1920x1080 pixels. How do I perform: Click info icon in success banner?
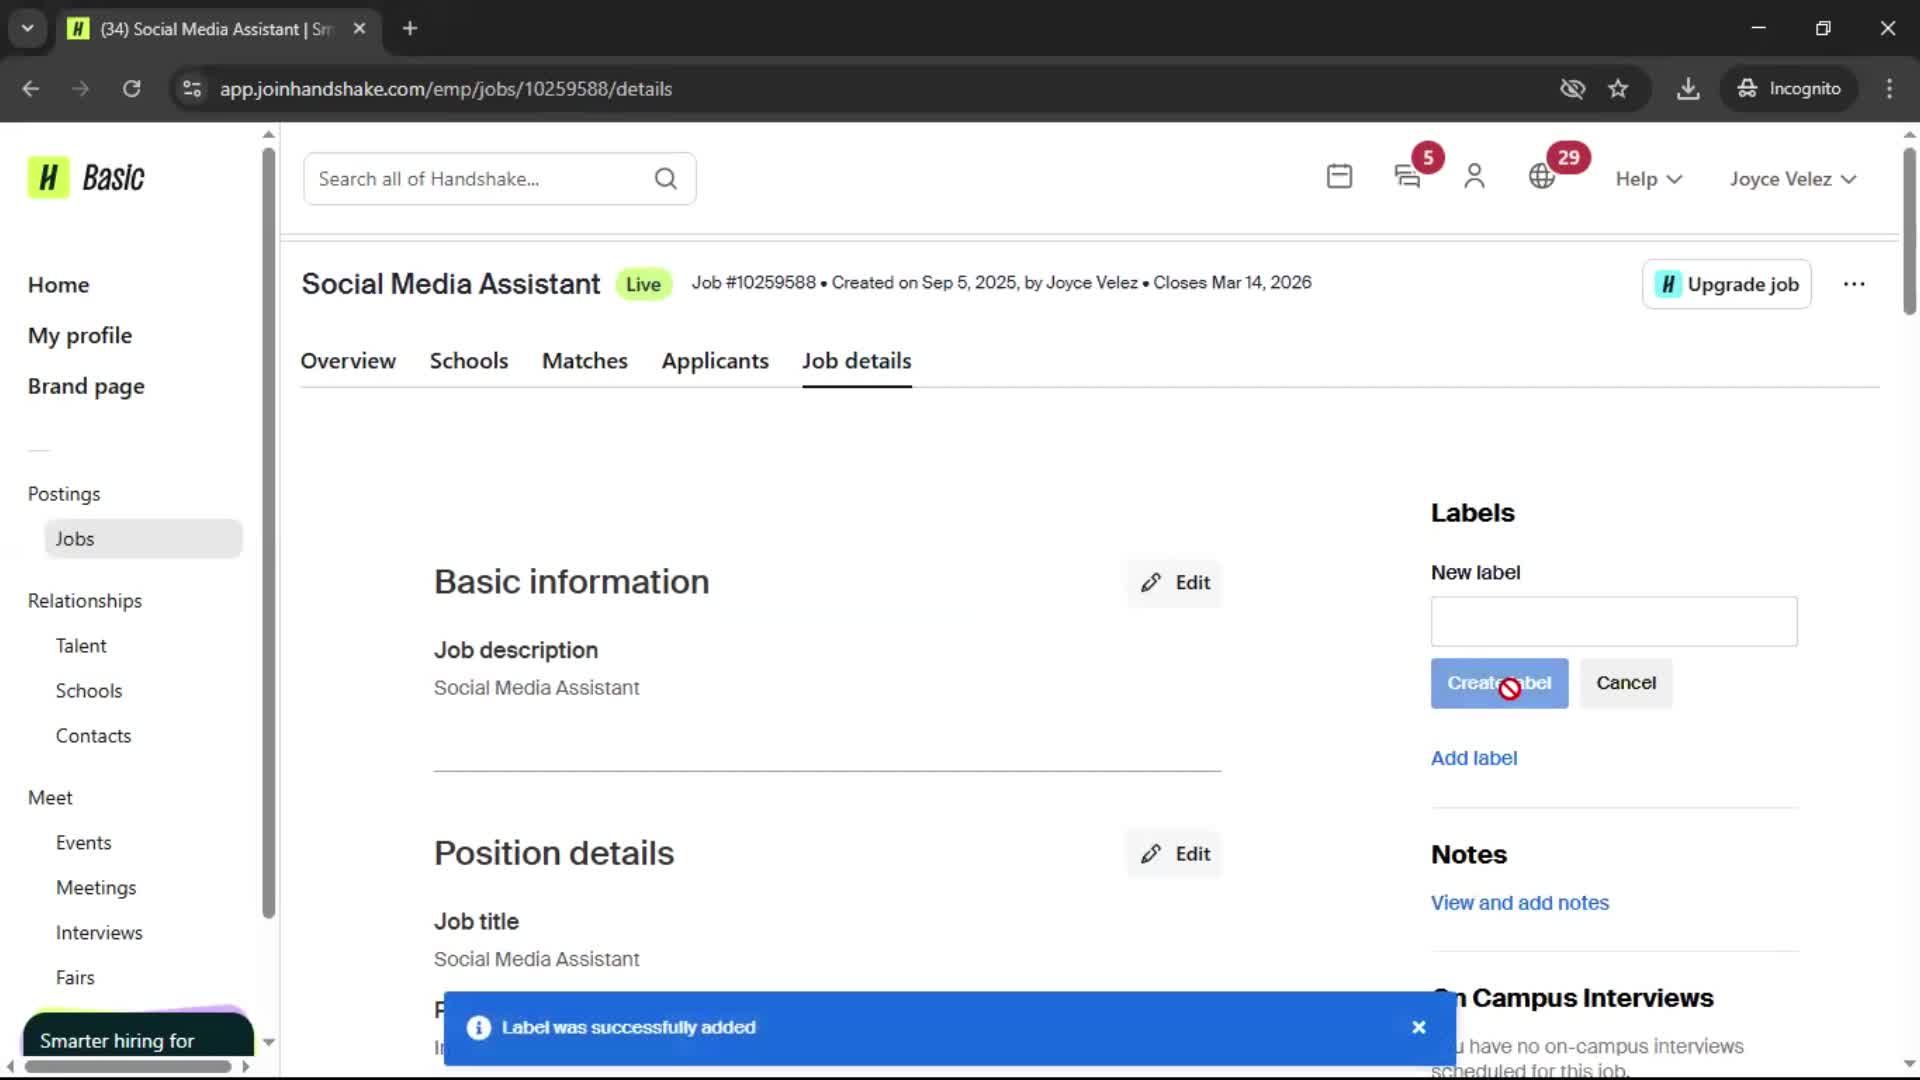[479, 1027]
